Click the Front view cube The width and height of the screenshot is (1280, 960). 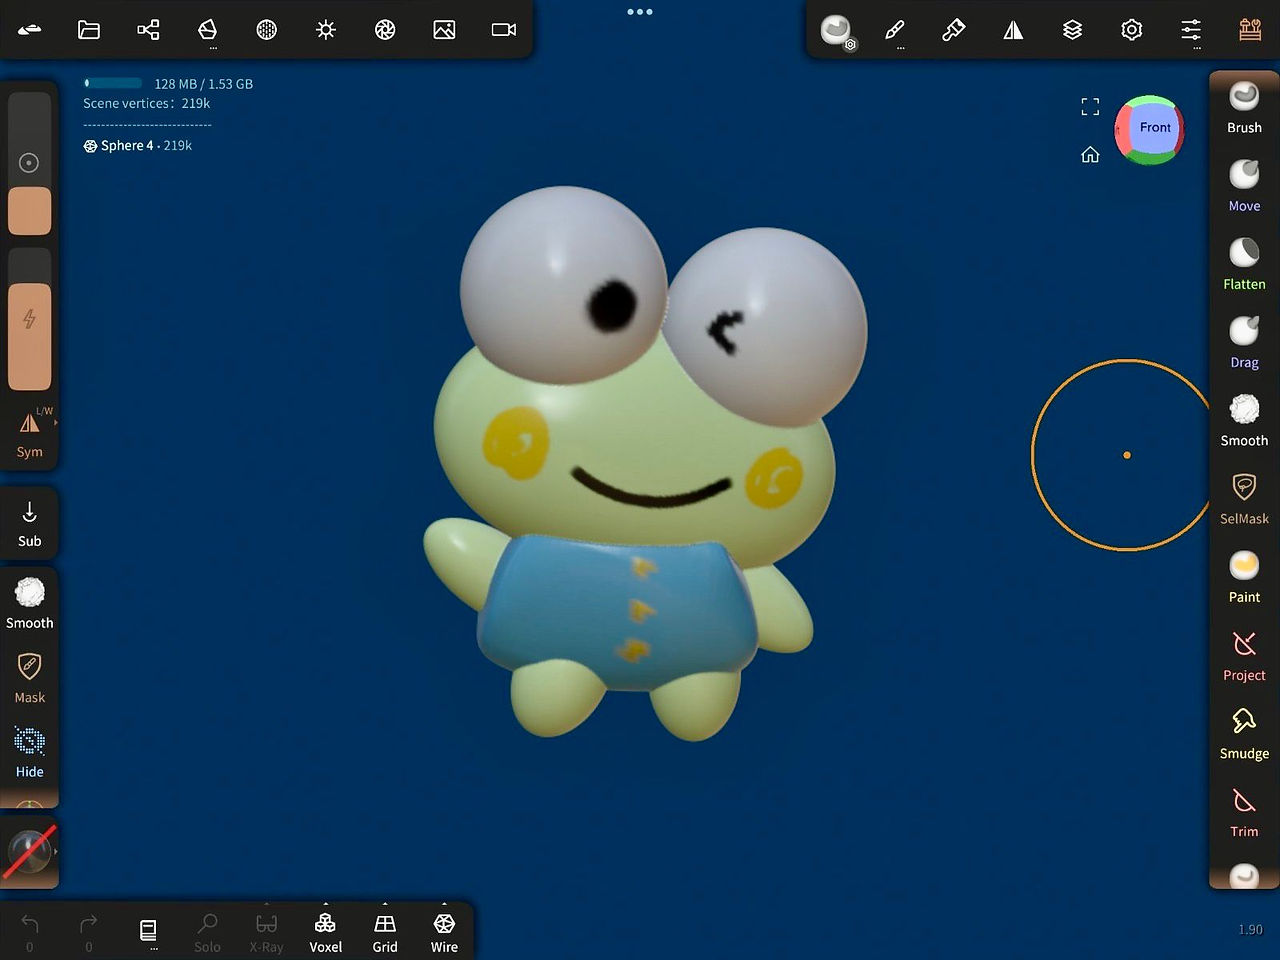[x=1151, y=129]
